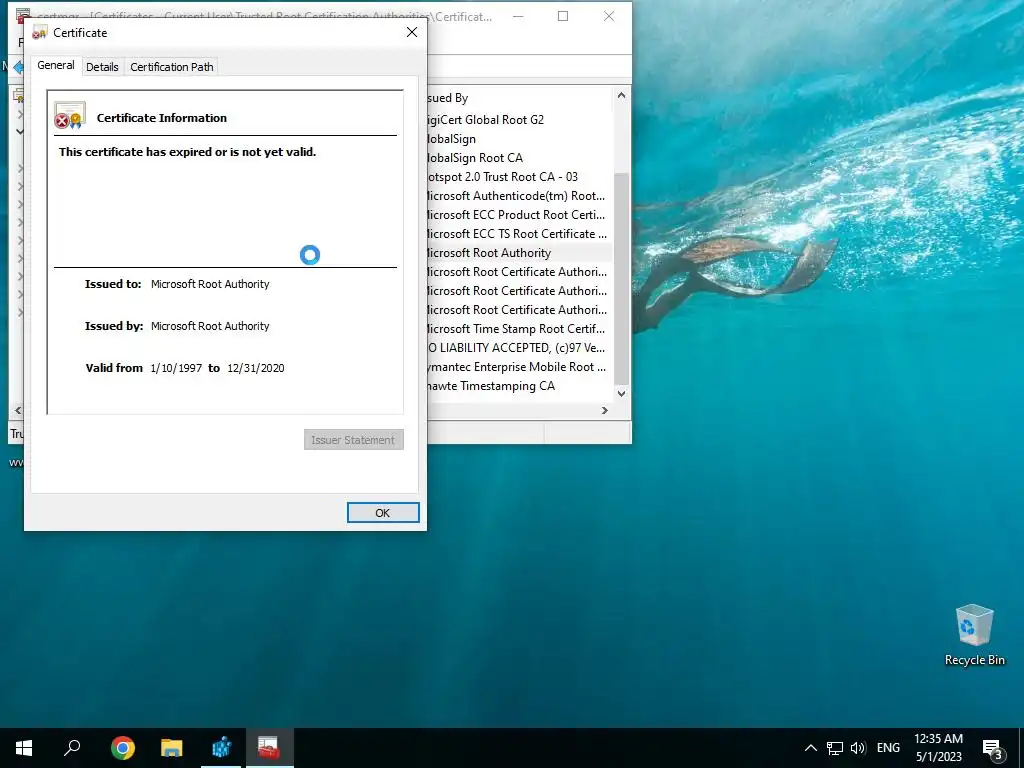The height and width of the screenshot is (768, 1024).
Task: Select Thawte Timestamping CA row
Action: pos(519,385)
